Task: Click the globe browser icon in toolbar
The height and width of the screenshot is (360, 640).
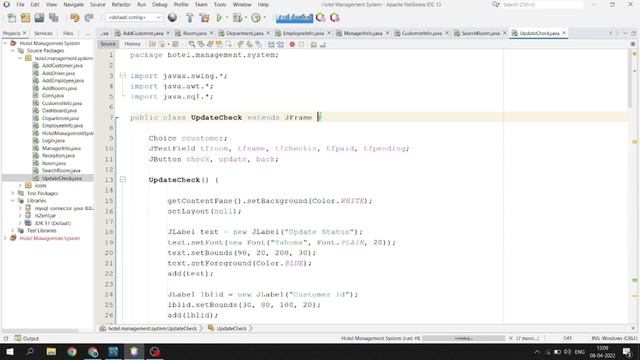Action: pos(172,18)
